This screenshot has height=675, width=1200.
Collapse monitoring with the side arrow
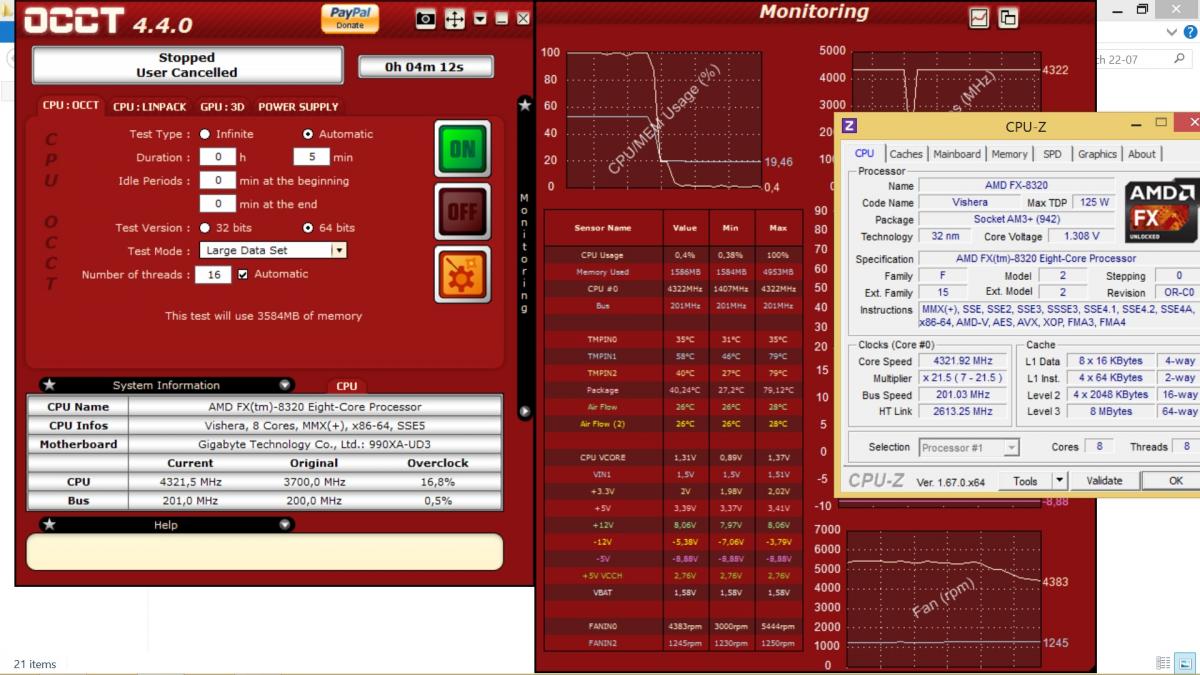524,411
